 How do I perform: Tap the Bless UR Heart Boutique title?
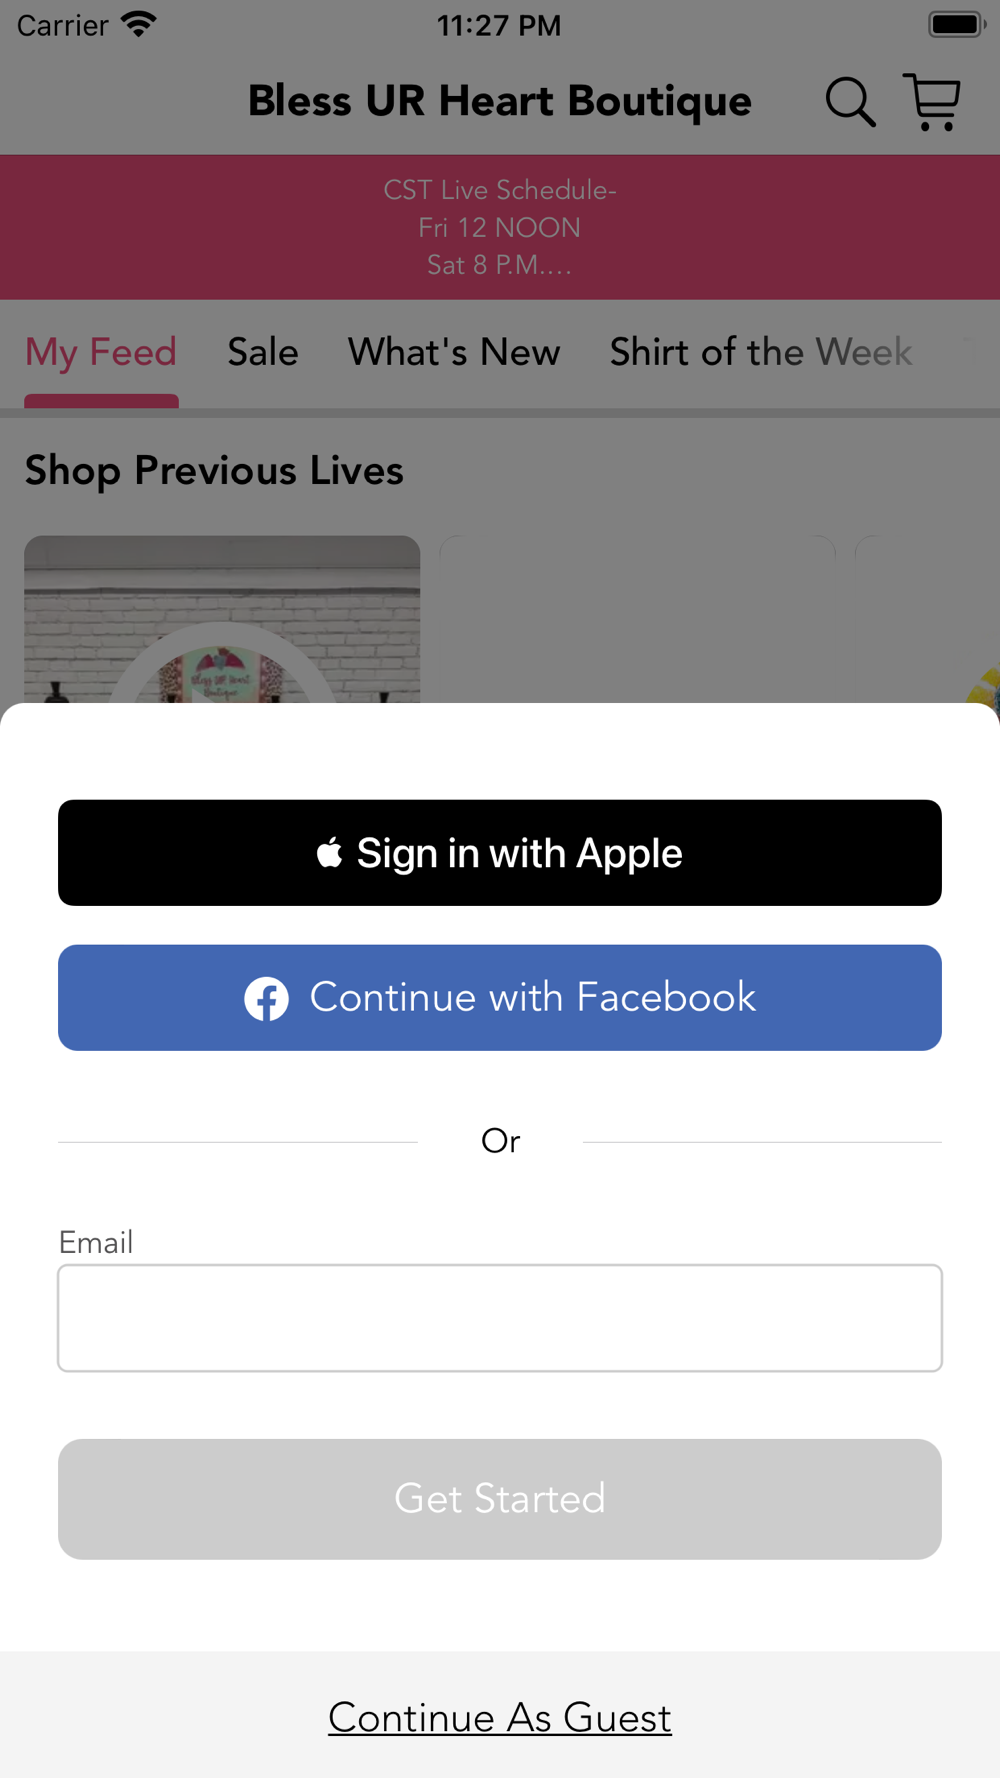[500, 101]
